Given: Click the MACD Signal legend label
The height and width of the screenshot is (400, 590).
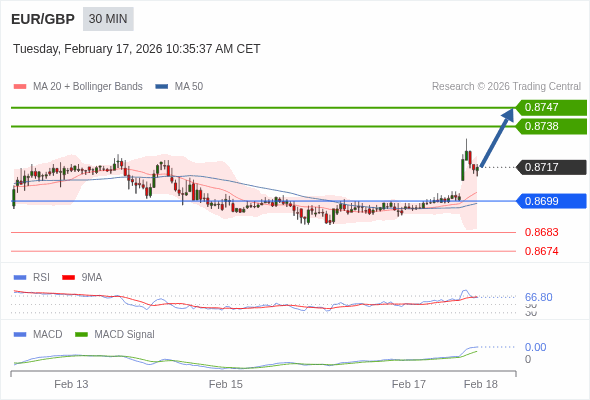Looking at the screenshot, I should pyautogui.click(x=125, y=335).
